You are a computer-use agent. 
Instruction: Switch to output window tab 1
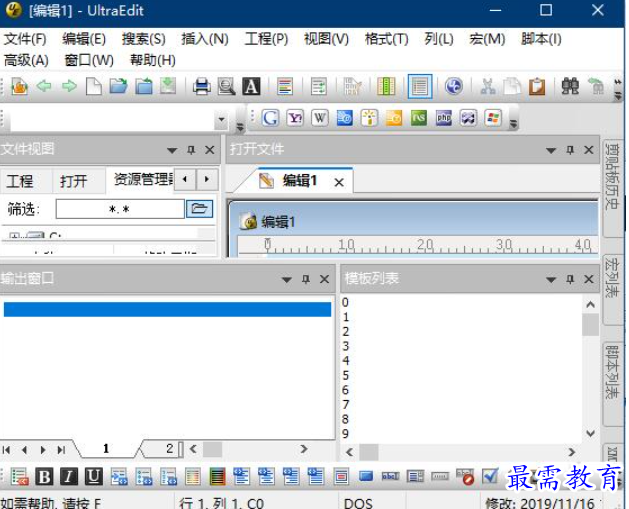(106, 448)
